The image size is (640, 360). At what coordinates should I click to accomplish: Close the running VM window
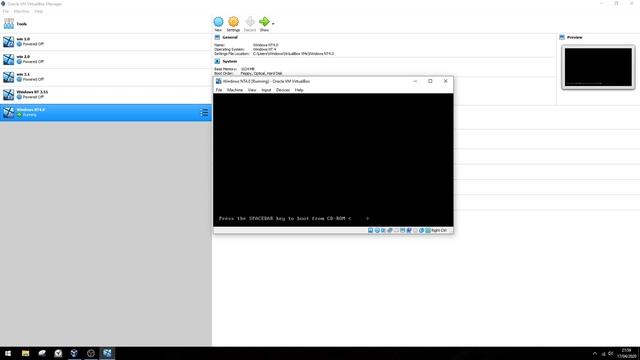click(445, 81)
